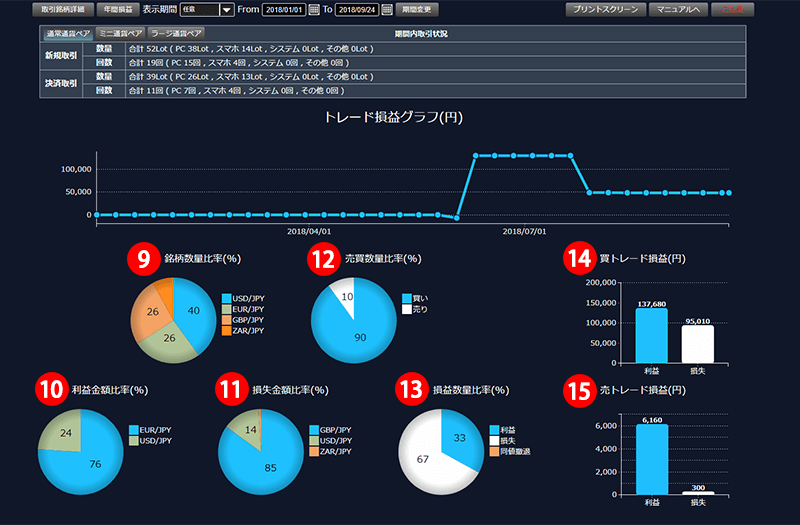Click the 買トレード損益(円) chart title

click(x=642, y=259)
